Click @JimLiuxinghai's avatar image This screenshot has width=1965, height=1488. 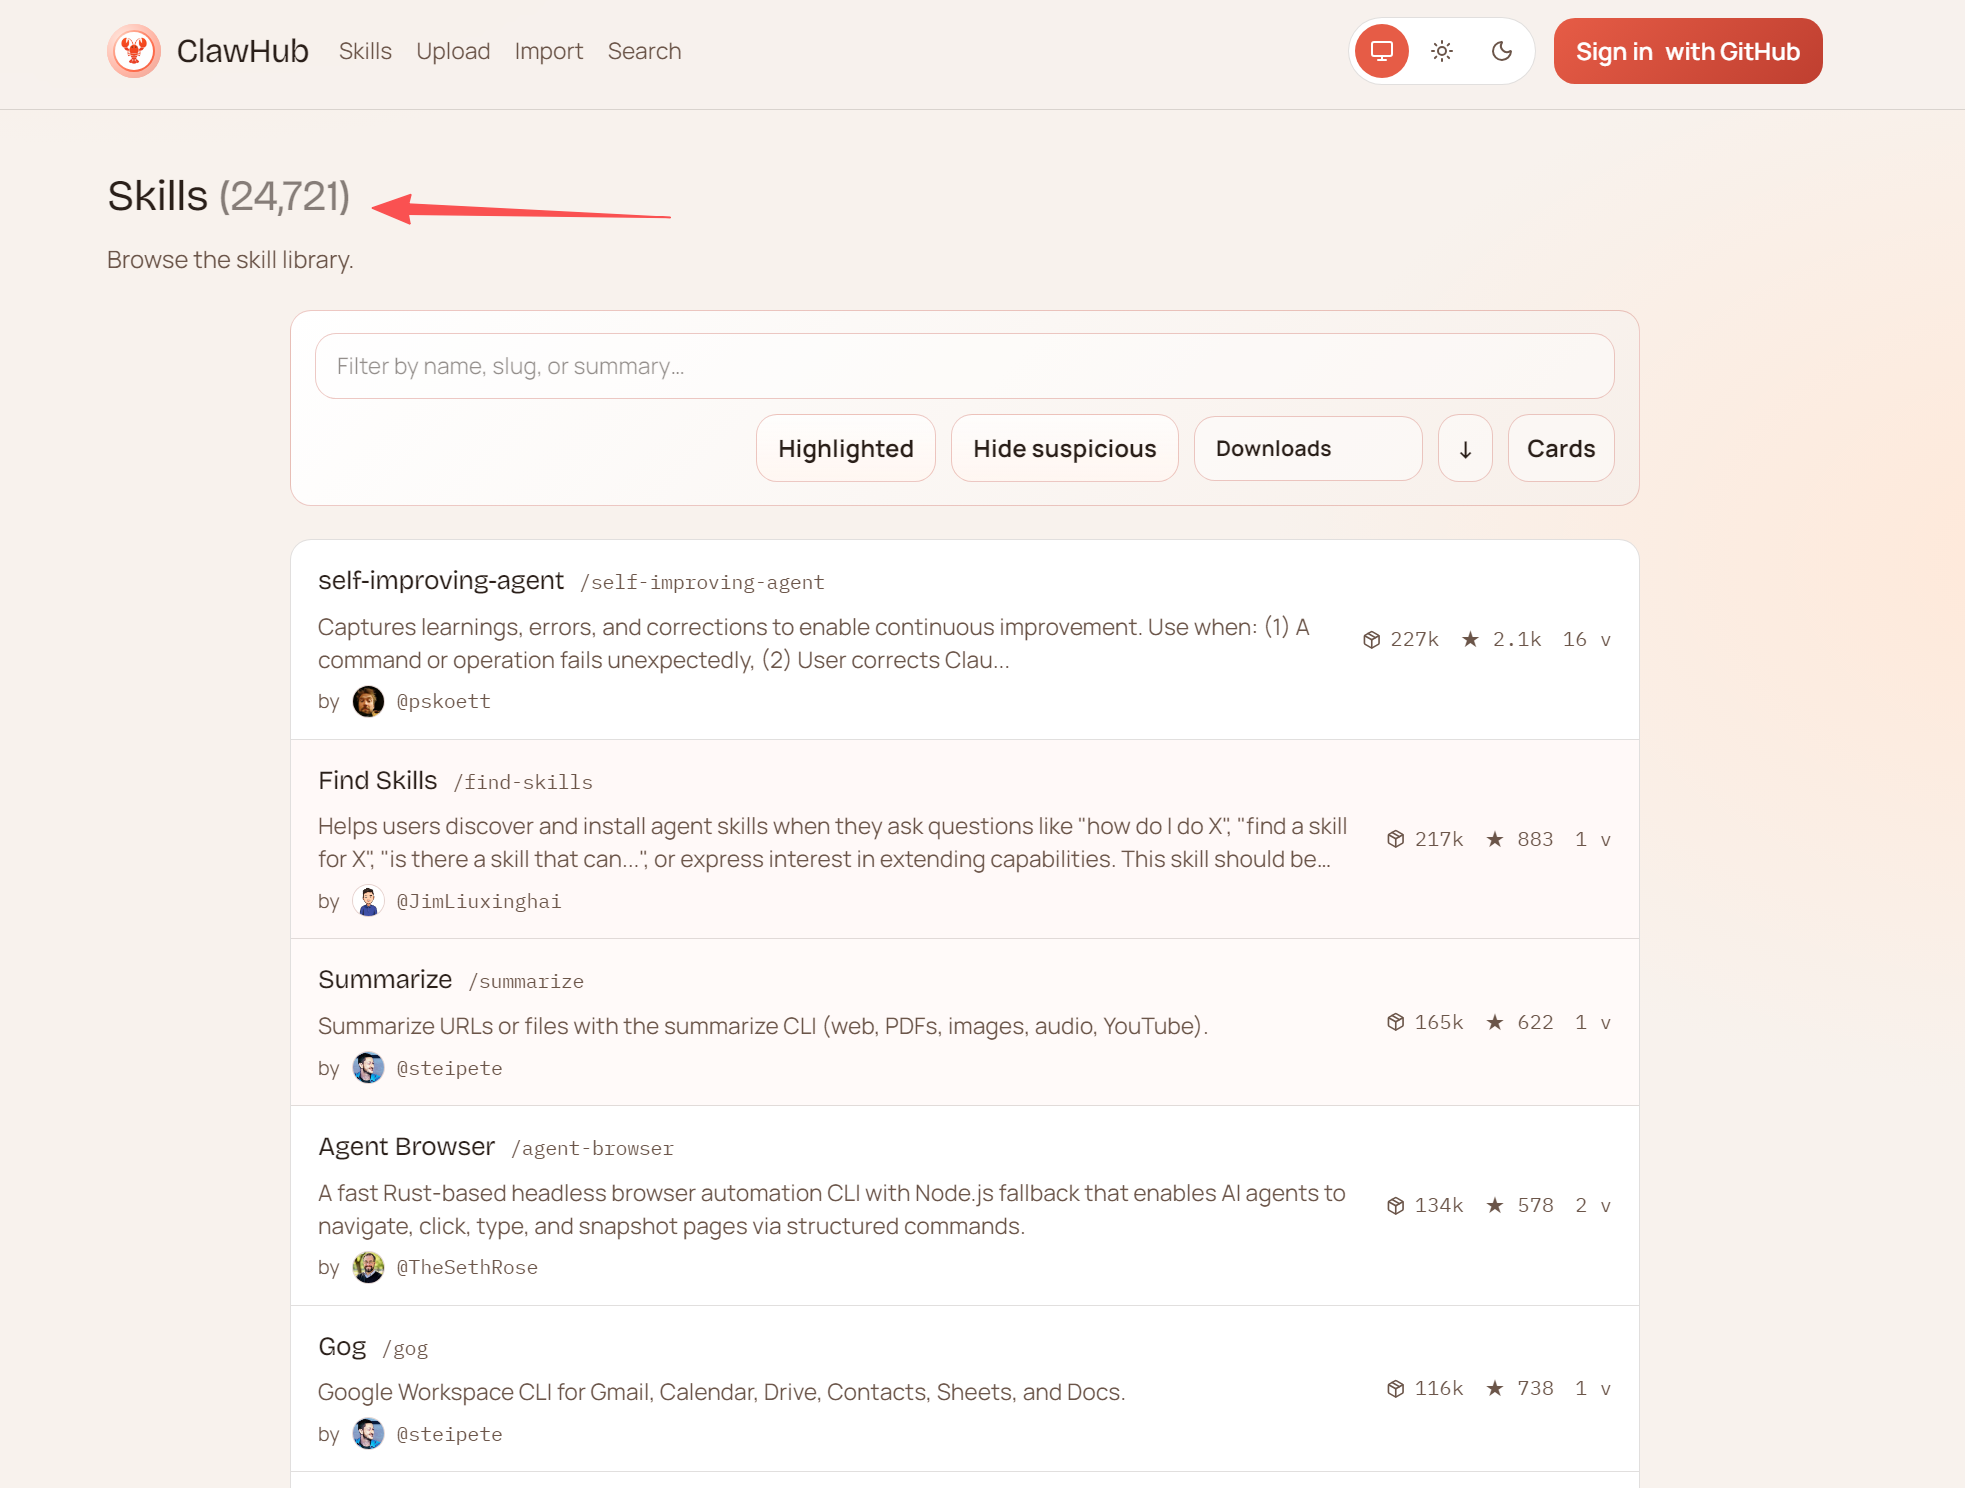click(368, 901)
